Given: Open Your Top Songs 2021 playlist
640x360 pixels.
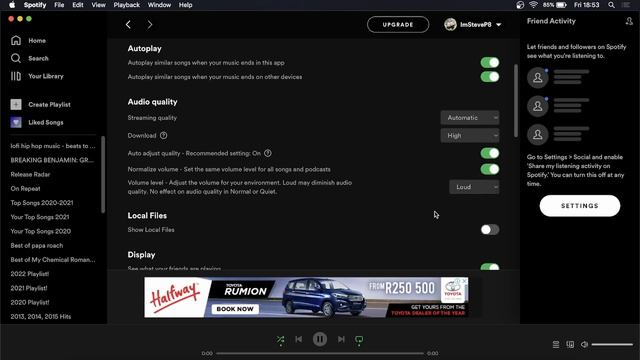Looking at the screenshot, I should [x=40, y=217].
